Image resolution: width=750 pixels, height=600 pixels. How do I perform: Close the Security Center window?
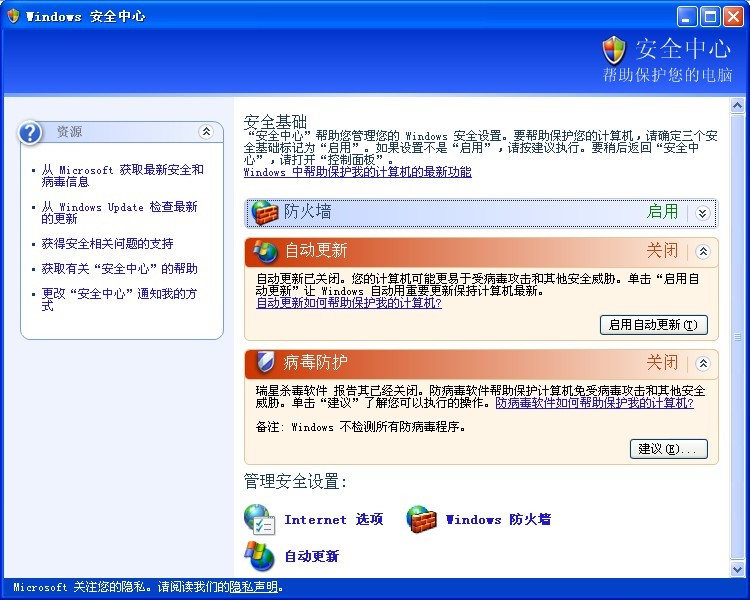pos(733,17)
